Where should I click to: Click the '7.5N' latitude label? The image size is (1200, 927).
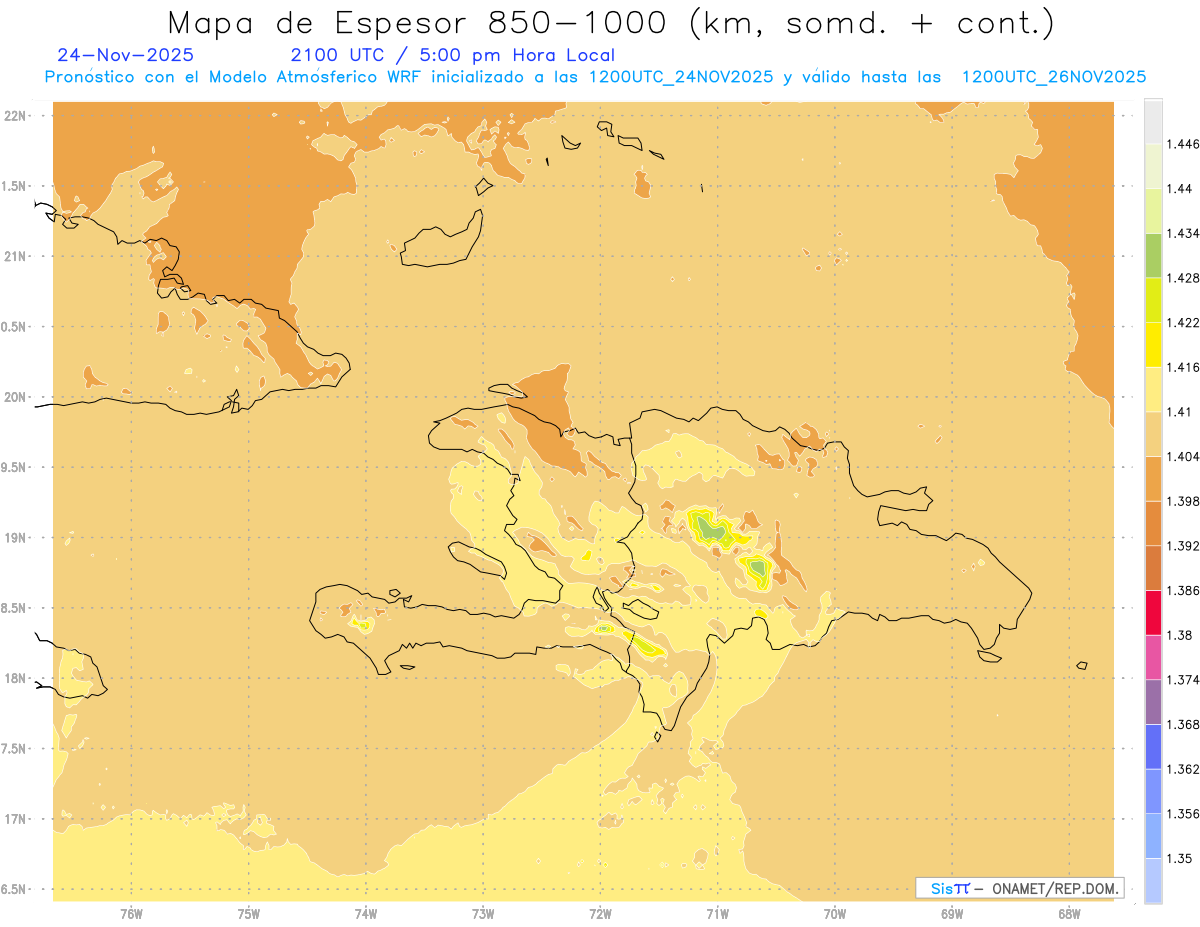13,749
